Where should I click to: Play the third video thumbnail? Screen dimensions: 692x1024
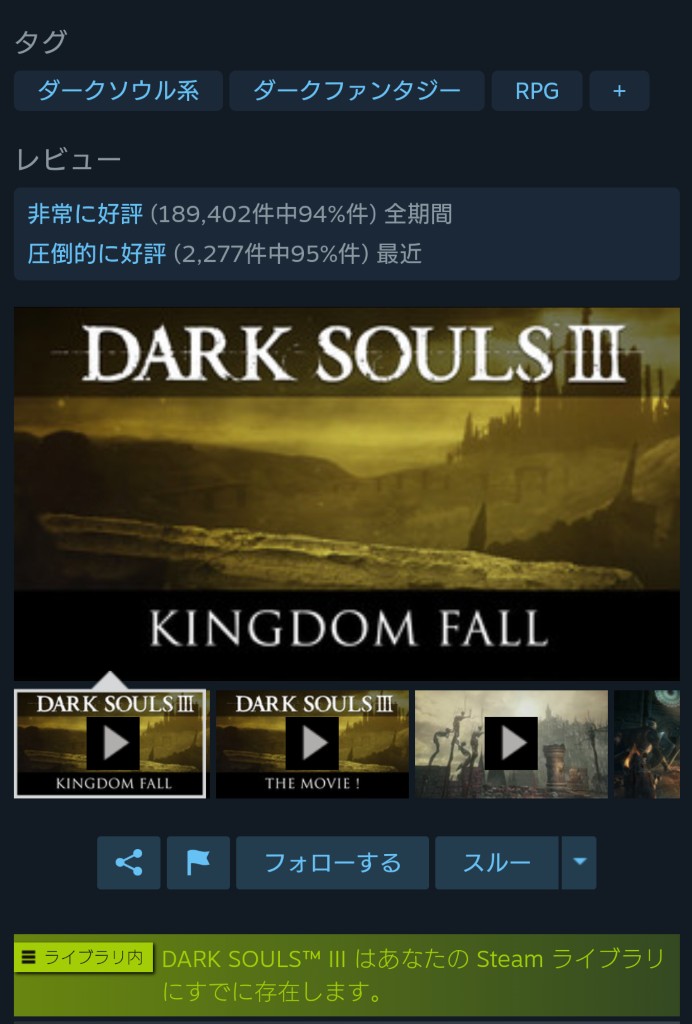coord(511,744)
